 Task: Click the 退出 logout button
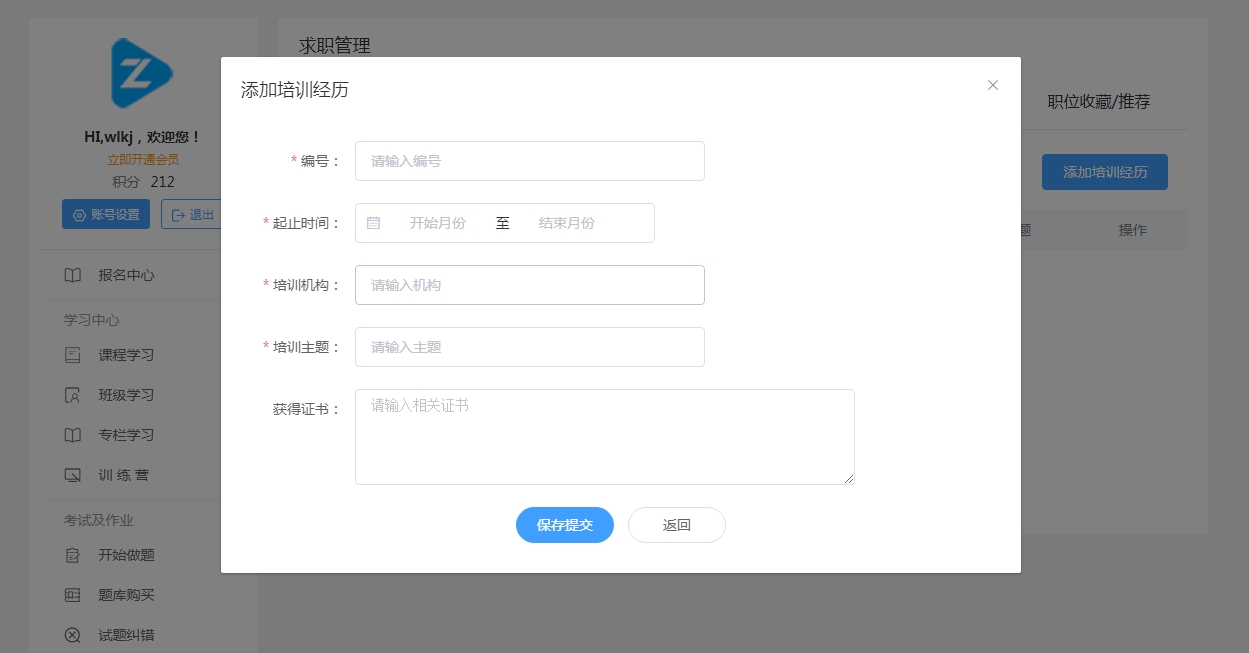pyautogui.click(x=193, y=215)
